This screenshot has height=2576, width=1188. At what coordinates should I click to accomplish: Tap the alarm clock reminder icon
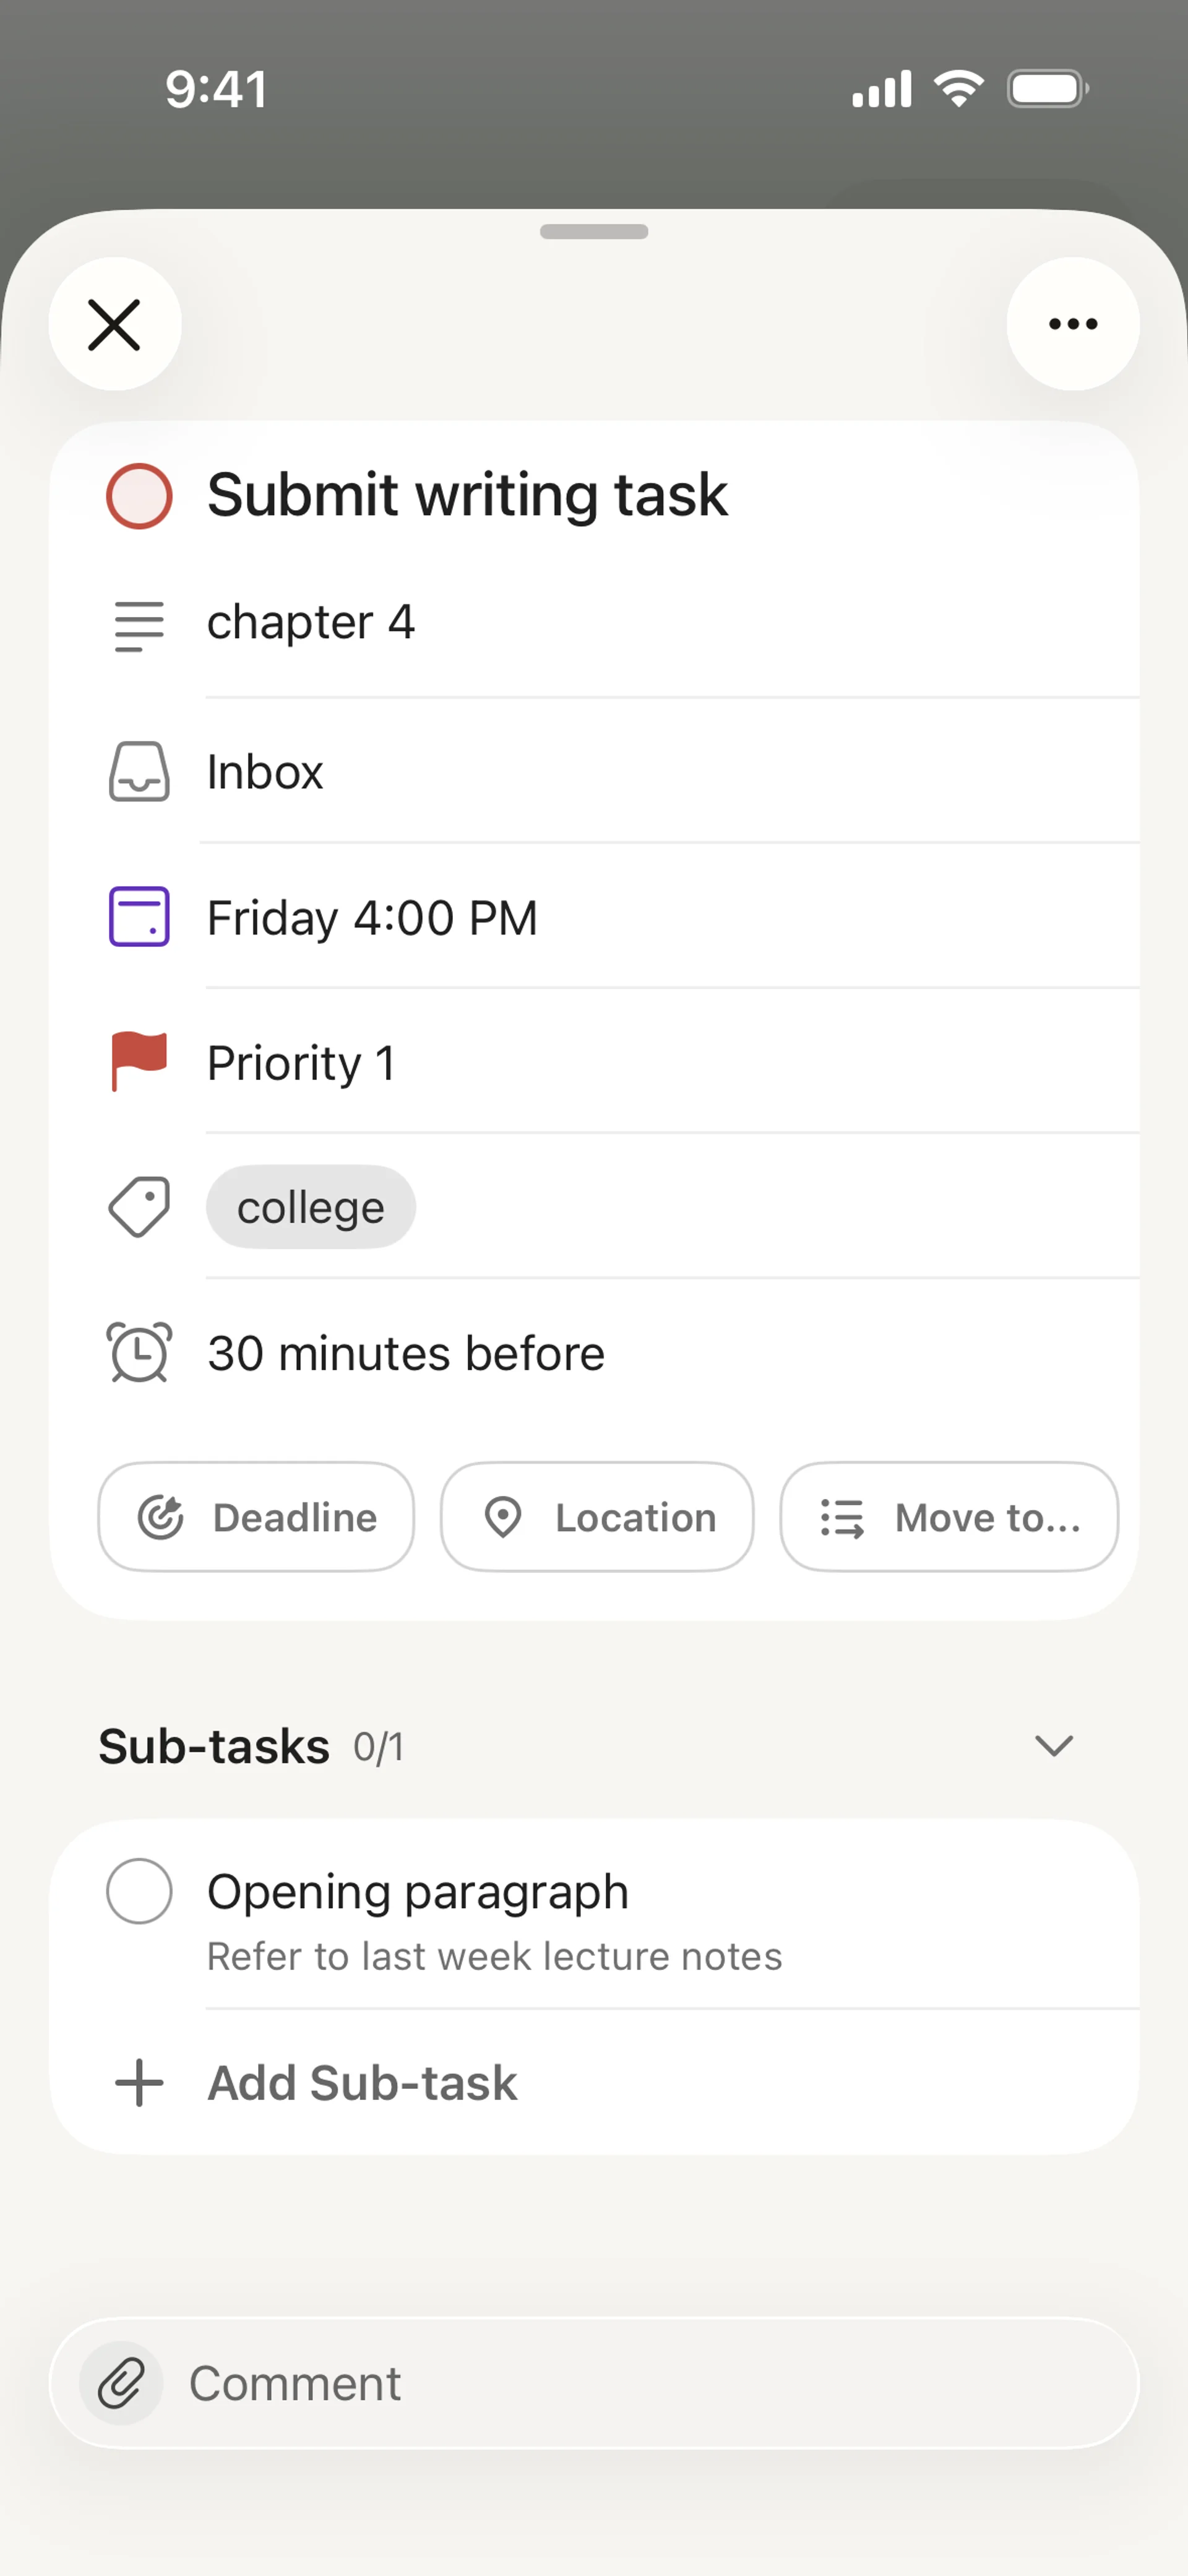click(x=139, y=1352)
